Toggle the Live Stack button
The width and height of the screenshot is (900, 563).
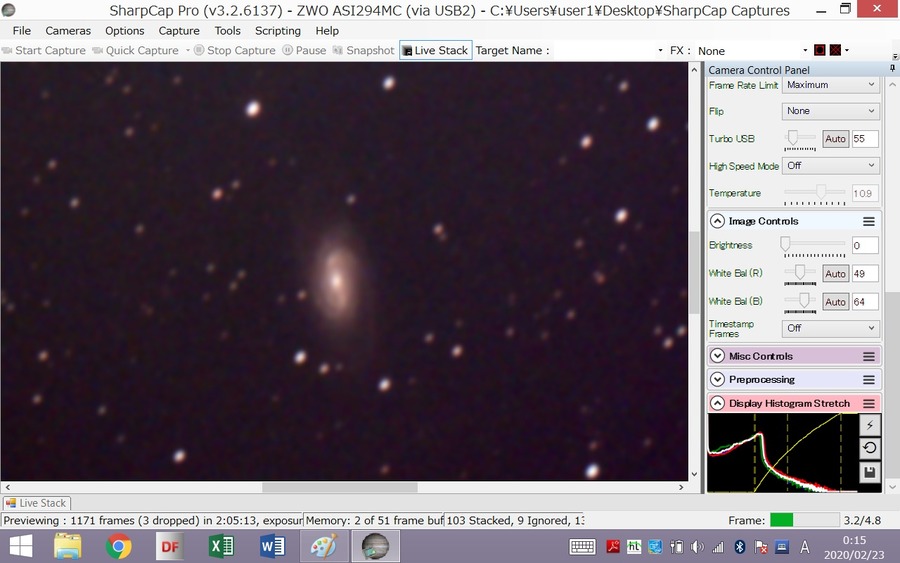pos(436,51)
